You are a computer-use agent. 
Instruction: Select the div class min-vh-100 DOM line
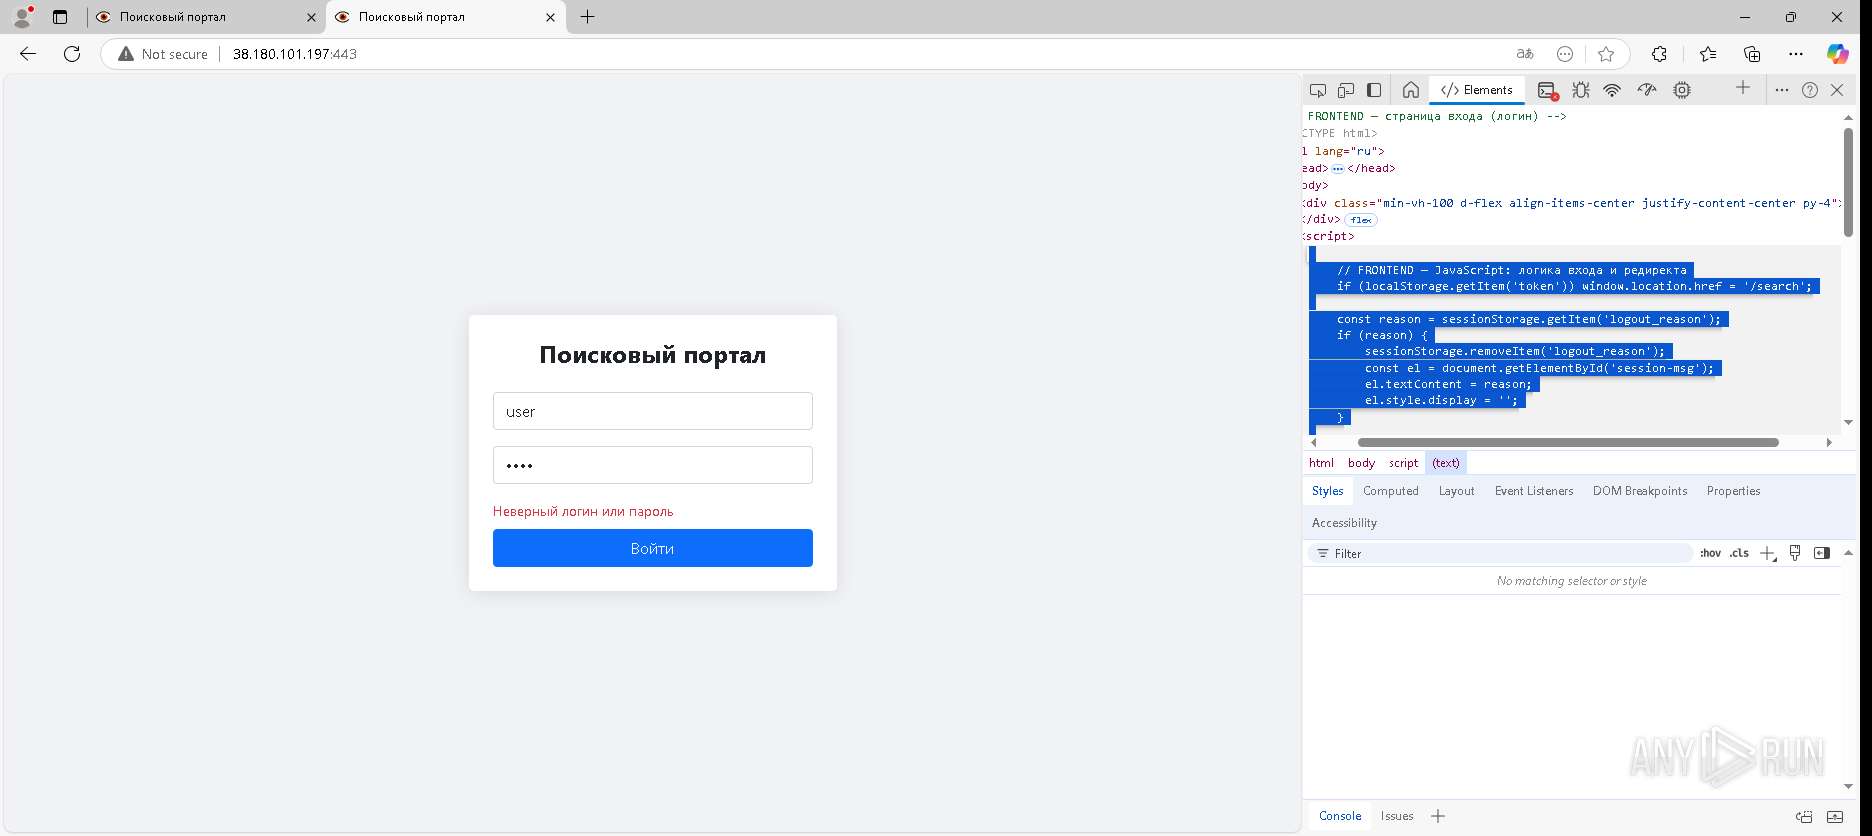[1572, 203]
